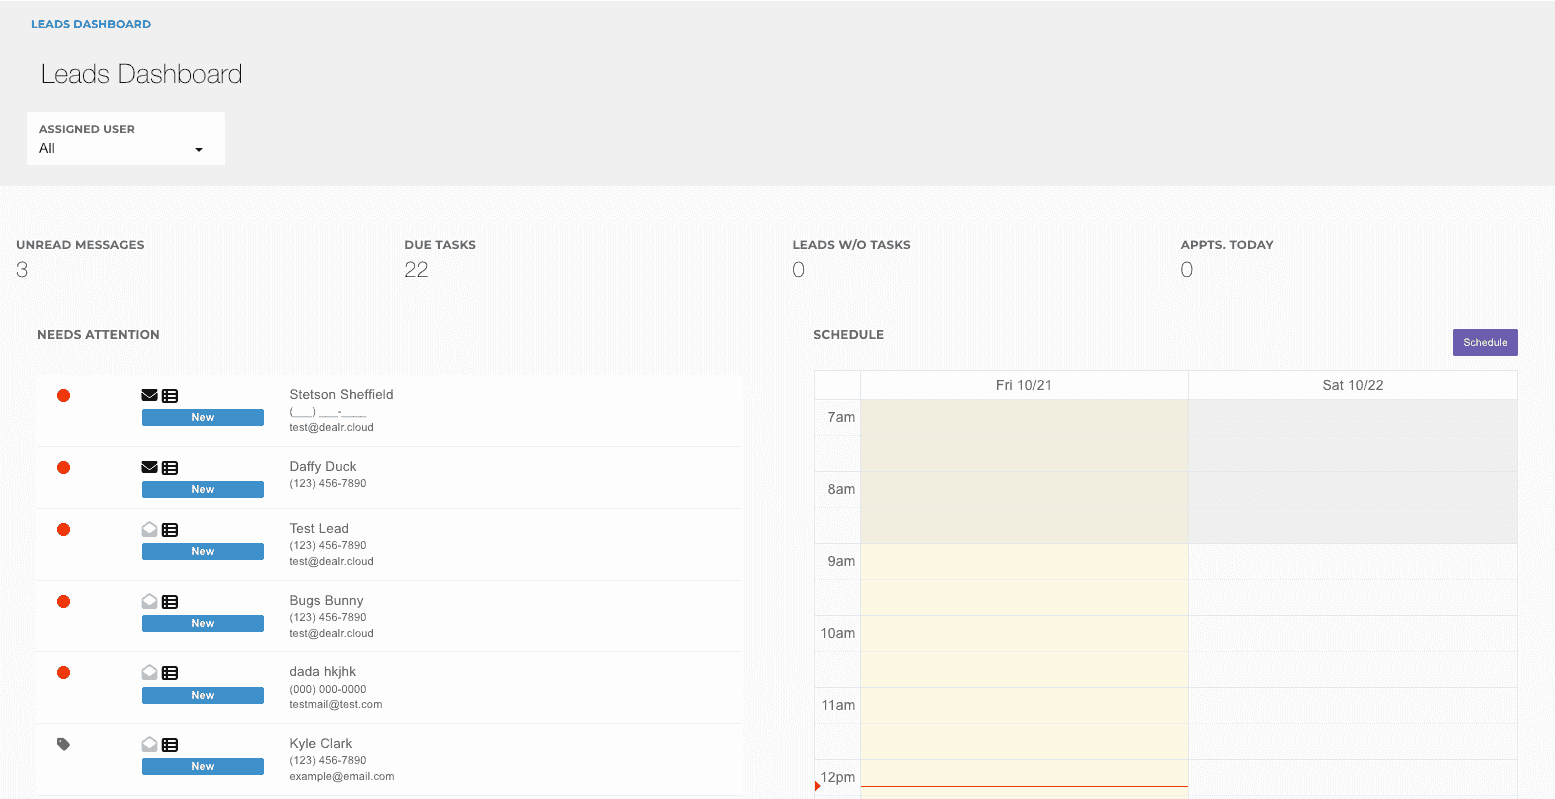Open the Assigned User dropdown
The height and width of the screenshot is (799, 1555).
125,148
